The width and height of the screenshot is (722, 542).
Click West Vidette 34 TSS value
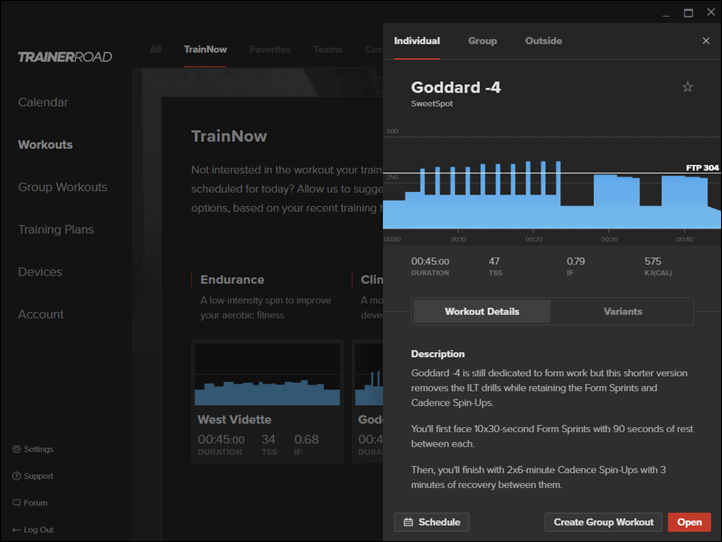click(268, 439)
